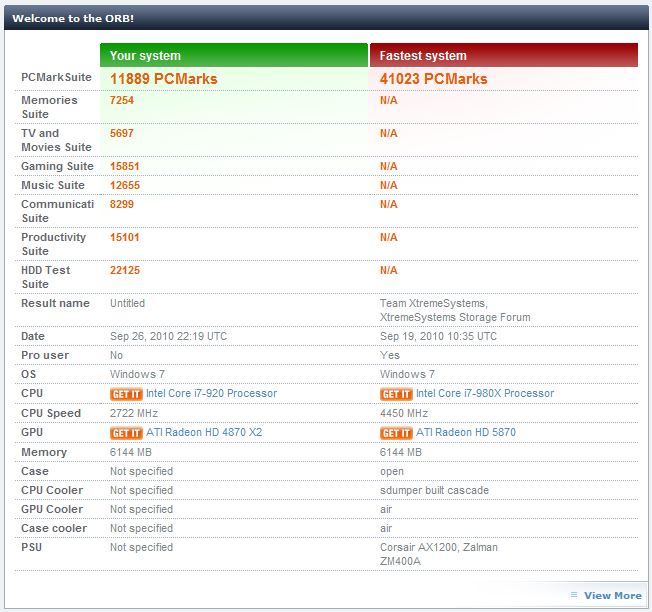Click Not specified in the PSU row
The height and width of the screenshot is (612, 652).
(141, 548)
